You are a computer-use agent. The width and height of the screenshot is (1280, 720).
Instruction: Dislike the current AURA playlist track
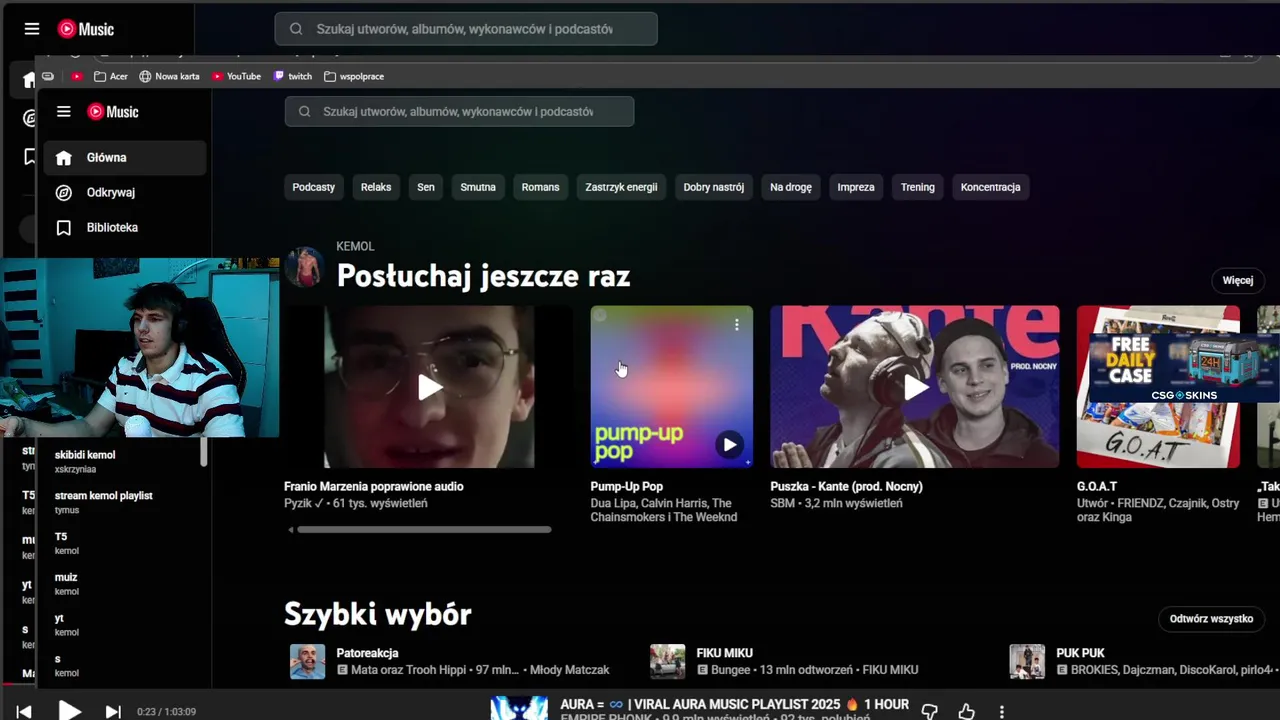pos(929,712)
